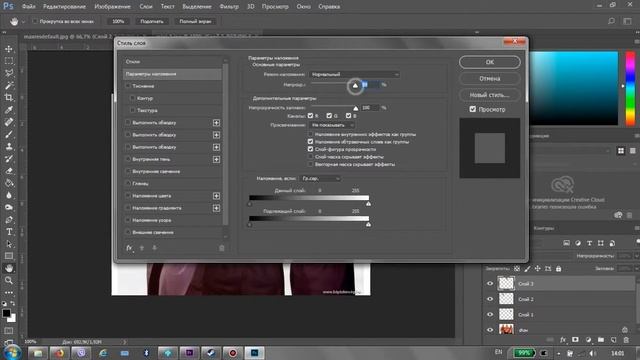Screen dimensions: 640x360
Task: Select the Rectangle shape tool
Action: (9, 256)
